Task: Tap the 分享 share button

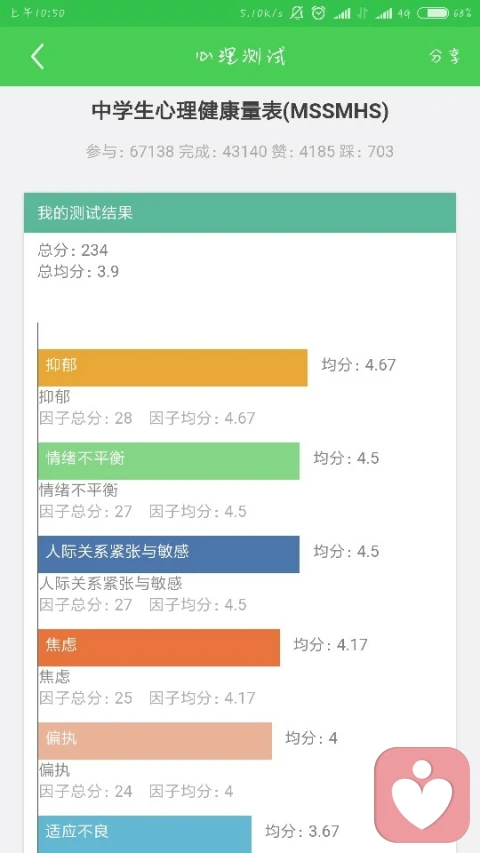Action: 444,56
